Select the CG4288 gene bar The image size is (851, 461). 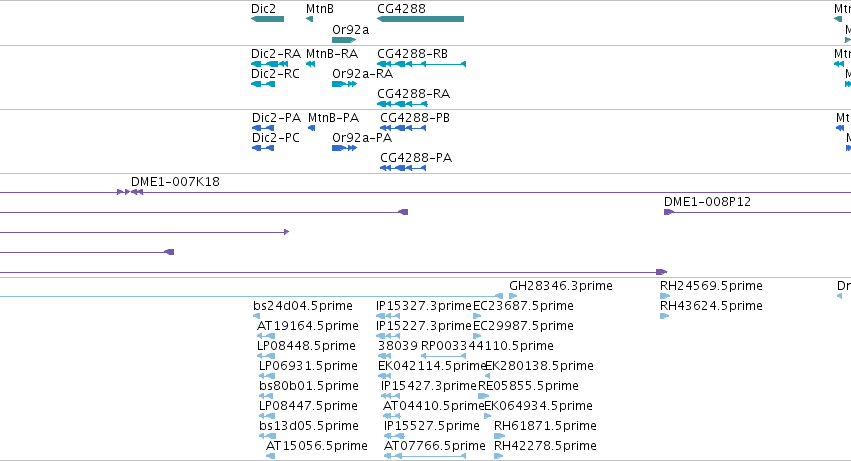click(x=420, y=19)
